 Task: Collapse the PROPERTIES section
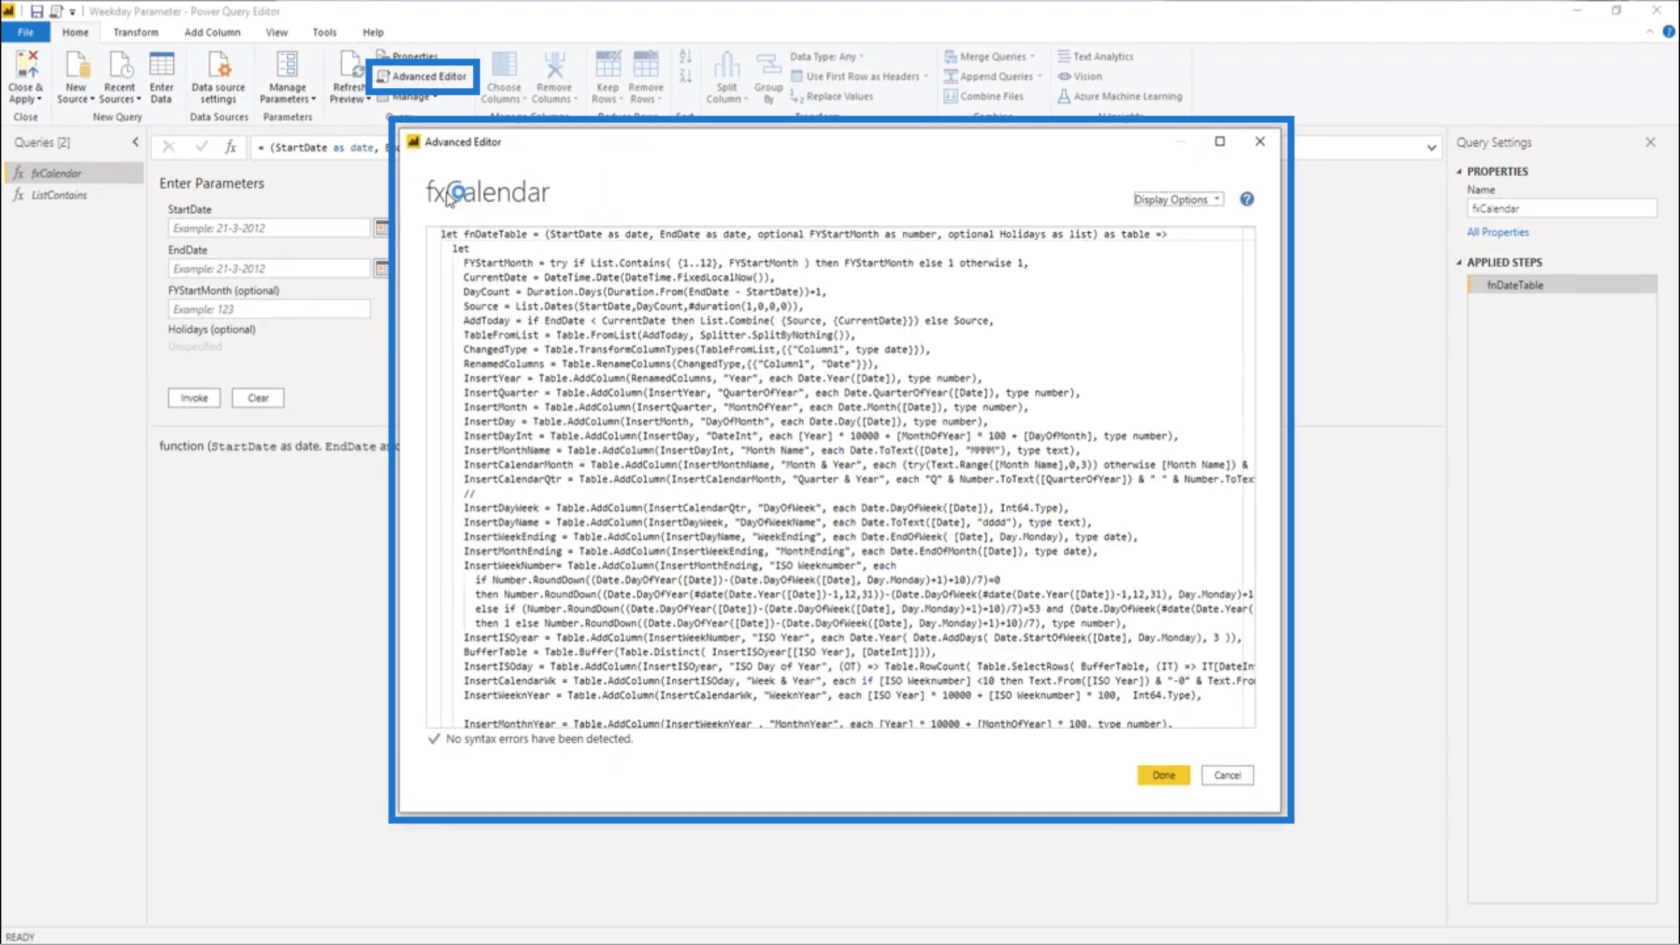click(1459, 172)
